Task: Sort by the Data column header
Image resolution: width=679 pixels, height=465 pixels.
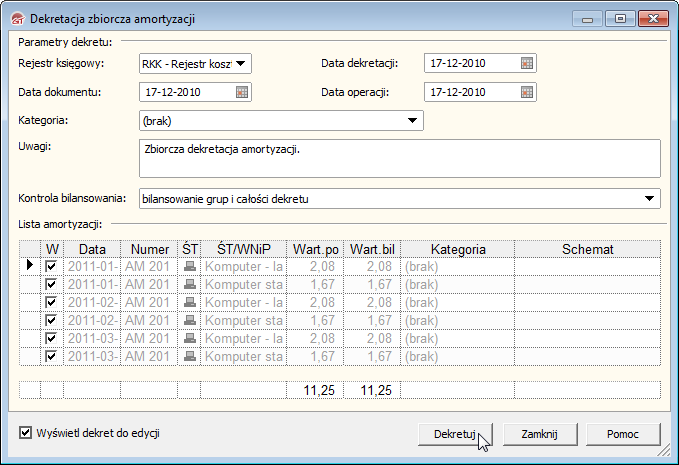Action: (x=92, y=248)
